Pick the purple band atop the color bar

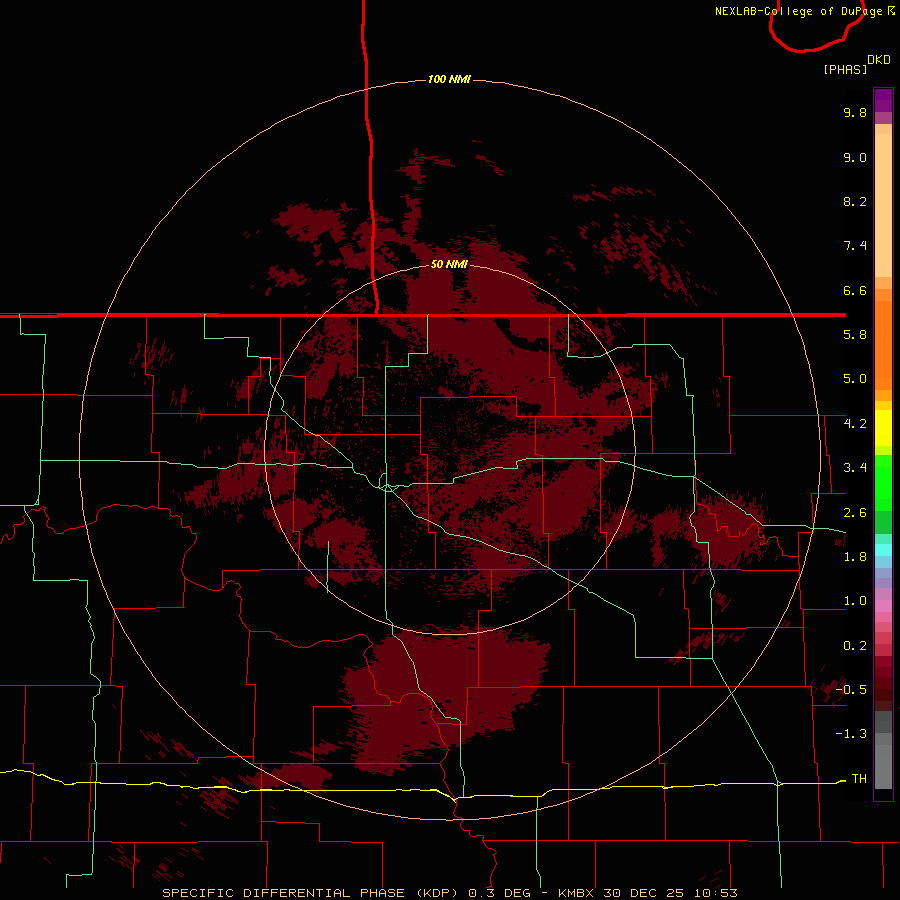(x=883, y=100)
